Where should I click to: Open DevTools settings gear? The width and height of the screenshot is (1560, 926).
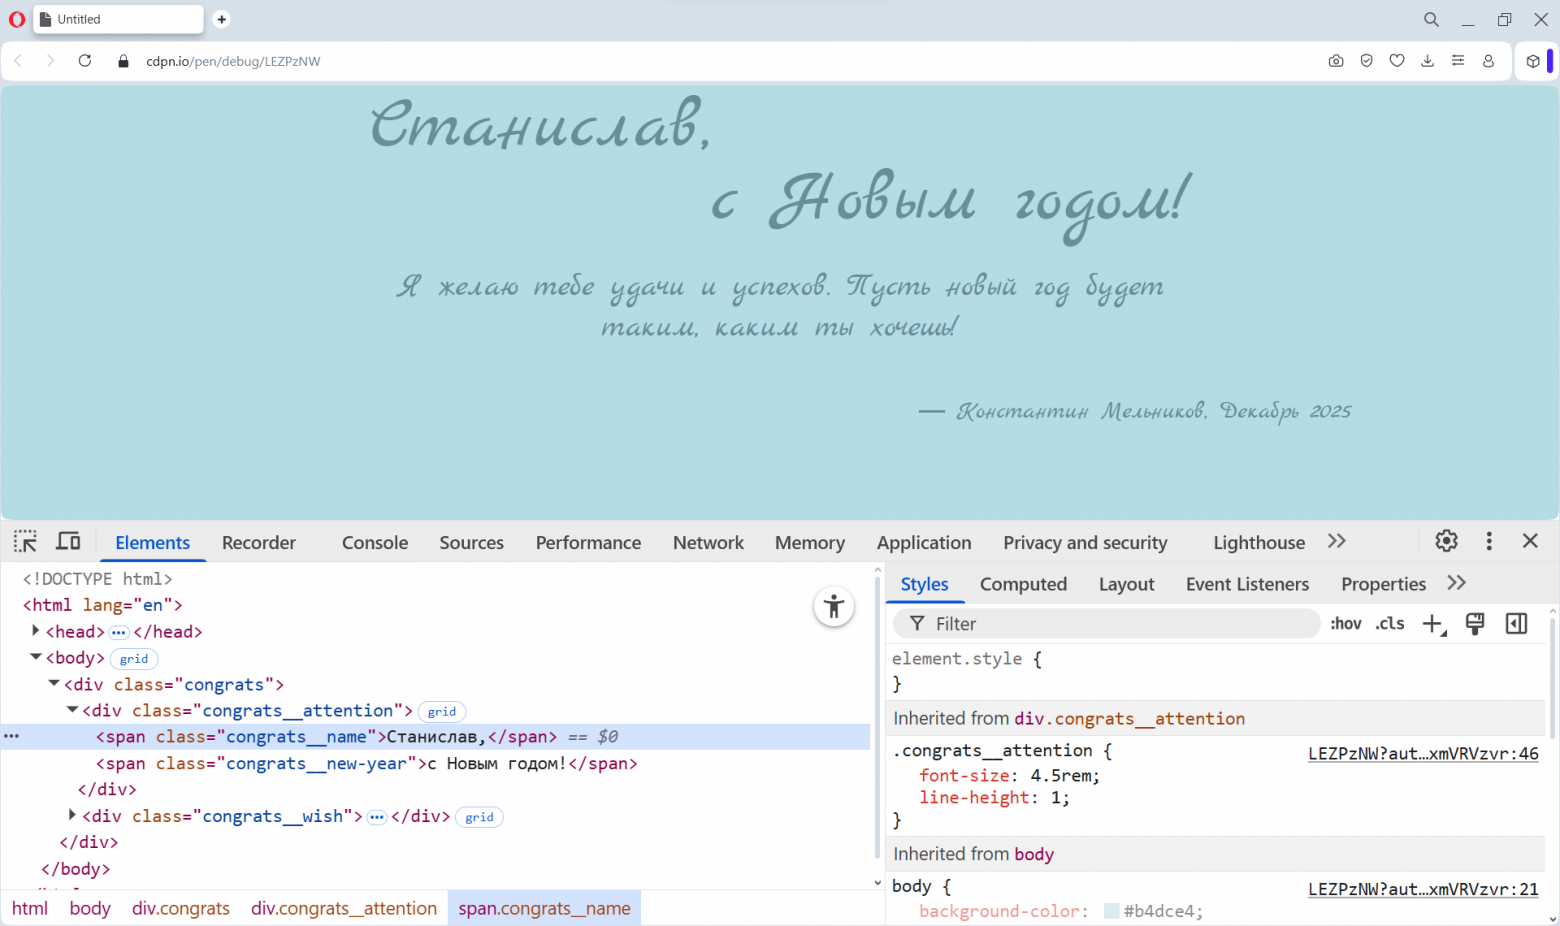(1446, 541)
